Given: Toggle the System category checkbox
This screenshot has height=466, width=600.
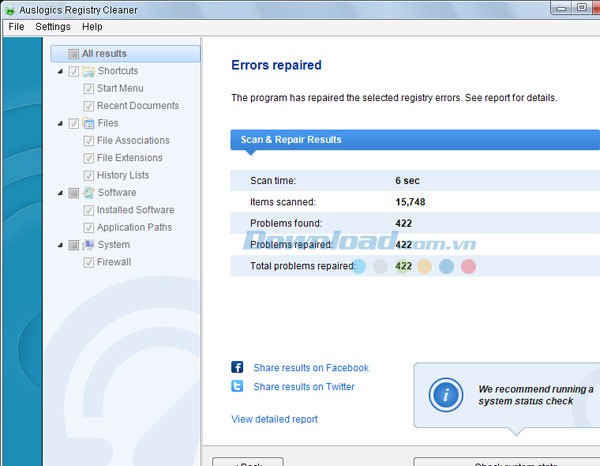Looking at the screenshot, I should pyautogui.click(x=73, y=245).
